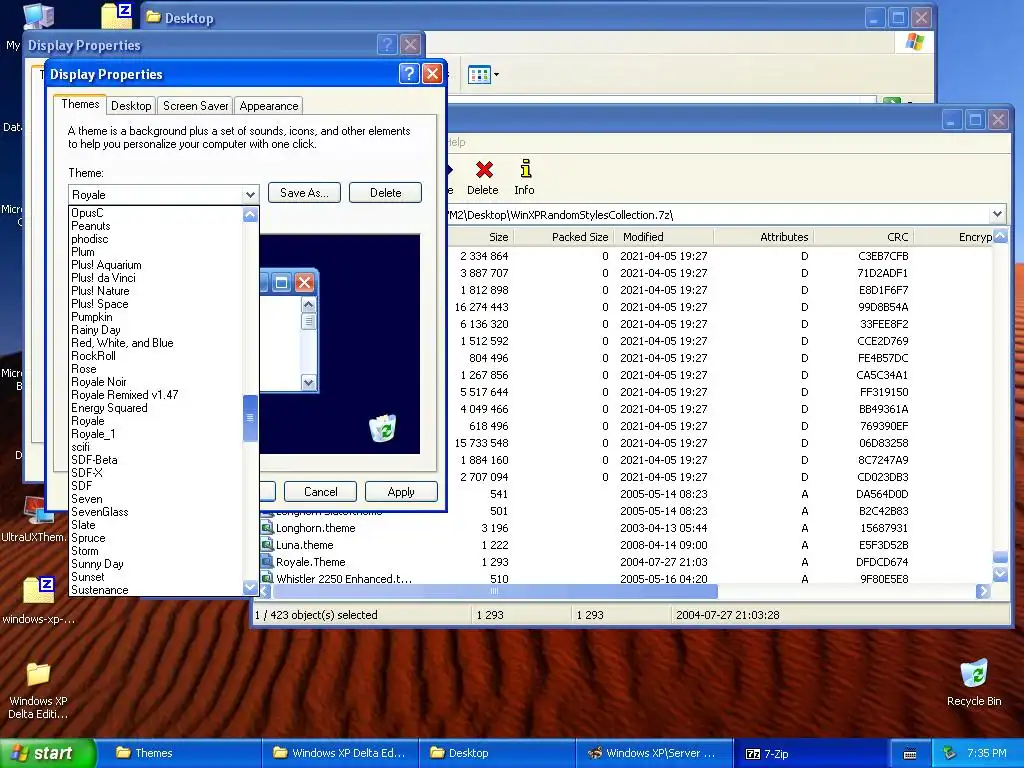Open the Views dropdown arrow in Desktop window

pyautogui.click(x=496, y=74)
